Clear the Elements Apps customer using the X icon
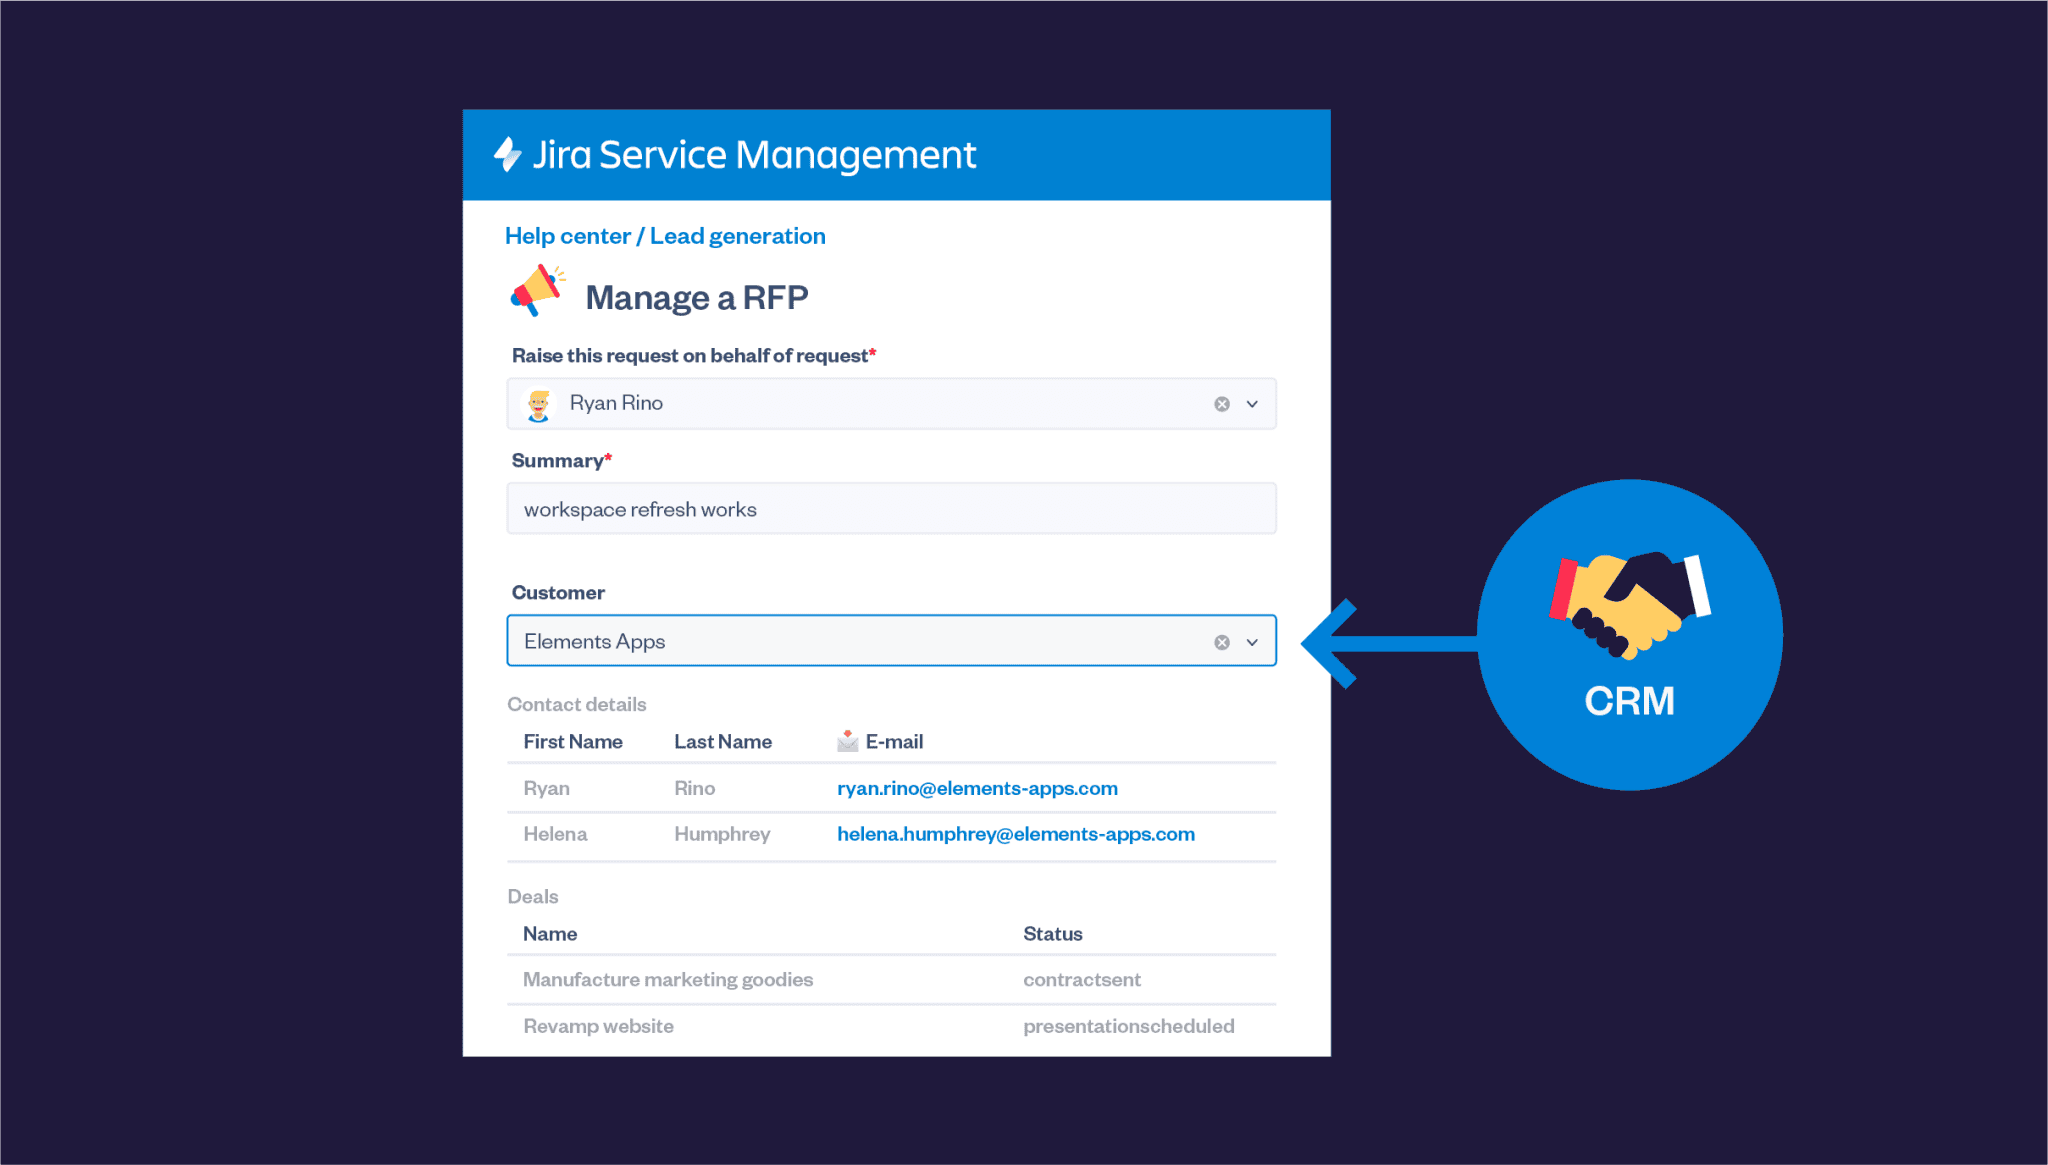 [1220, 641]
